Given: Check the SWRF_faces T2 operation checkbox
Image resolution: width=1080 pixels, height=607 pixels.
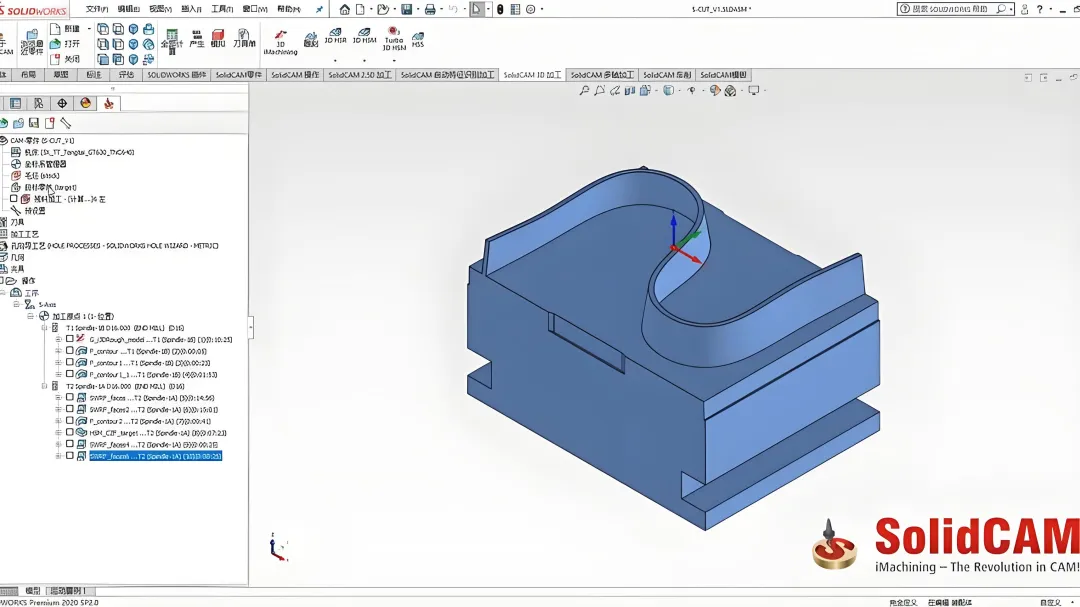Looking at the screenshot, I should pyautogui.click(x=70, y=398).
